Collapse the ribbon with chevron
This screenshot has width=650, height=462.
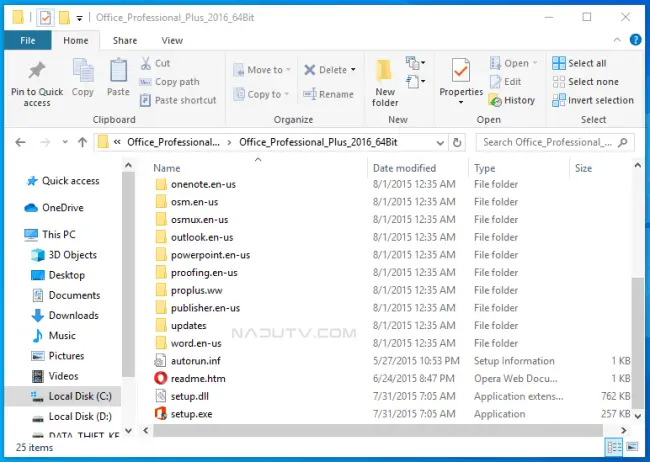[x=617, y=40]
